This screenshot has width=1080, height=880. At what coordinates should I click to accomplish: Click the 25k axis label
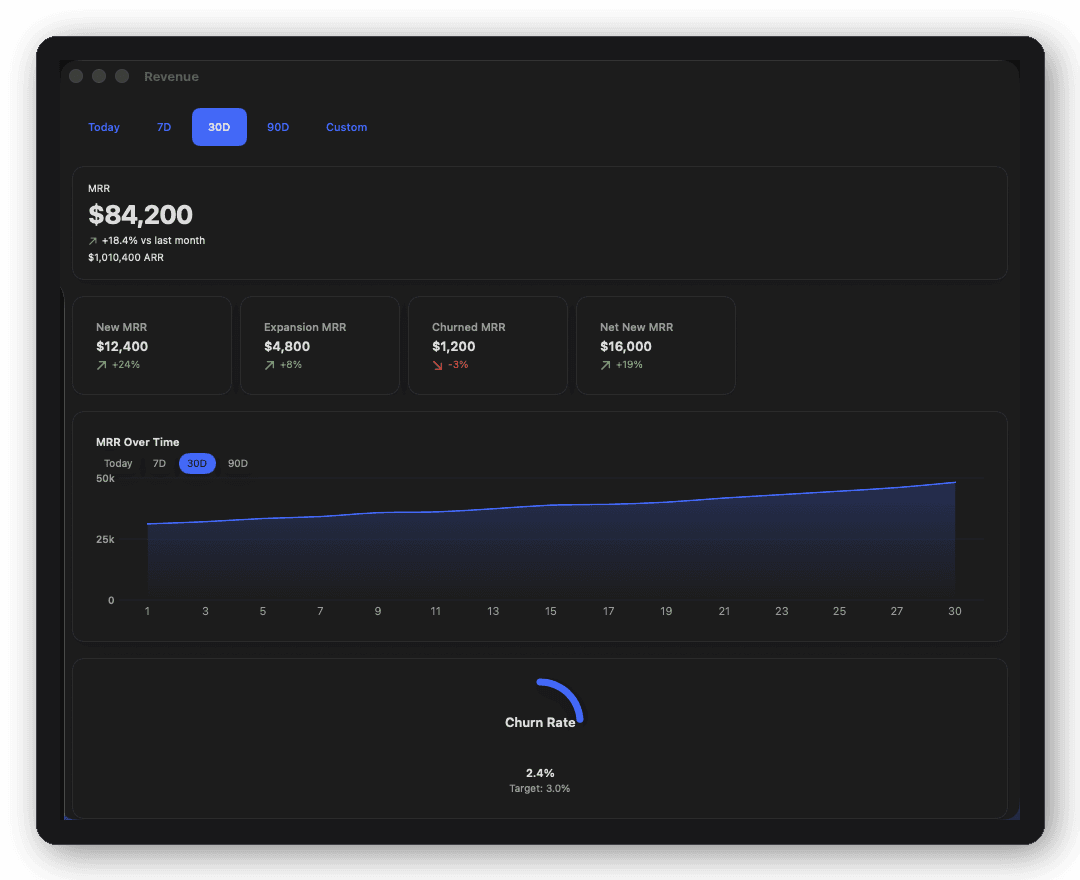tap(105, 539)
